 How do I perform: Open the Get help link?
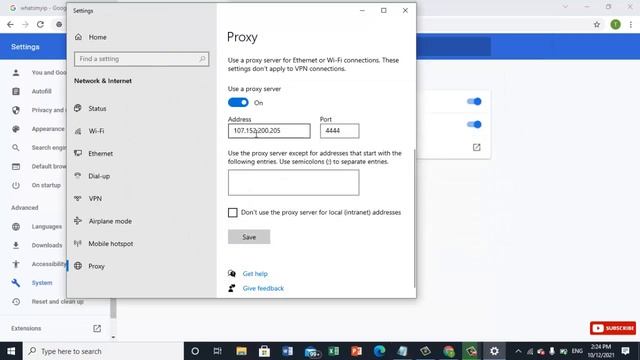255,274
